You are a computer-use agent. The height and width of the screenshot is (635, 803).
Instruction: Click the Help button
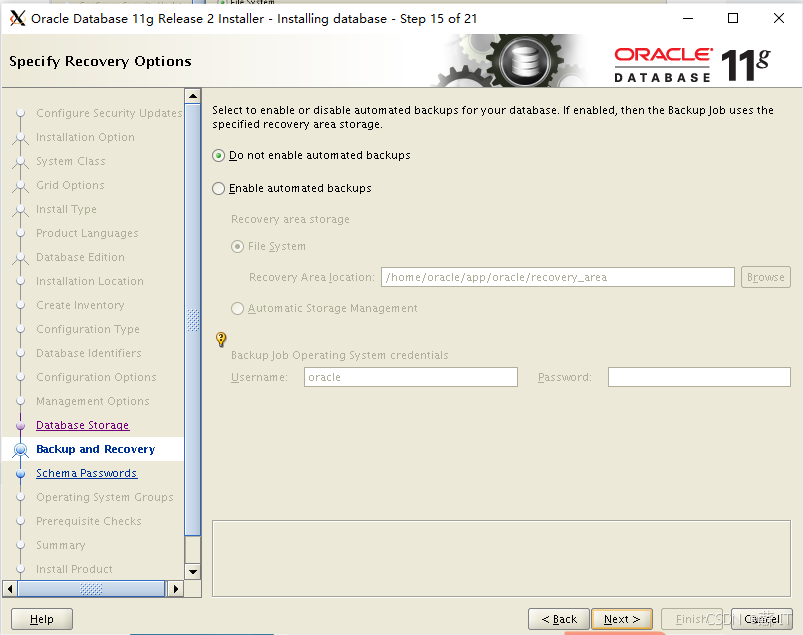[x=41, y=618]
